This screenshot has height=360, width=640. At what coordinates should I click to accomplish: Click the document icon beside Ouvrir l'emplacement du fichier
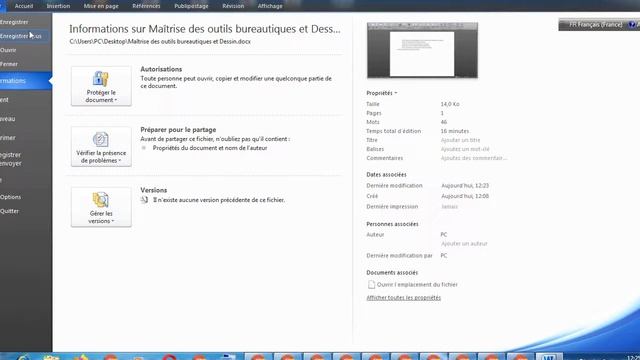click(371, 284)
